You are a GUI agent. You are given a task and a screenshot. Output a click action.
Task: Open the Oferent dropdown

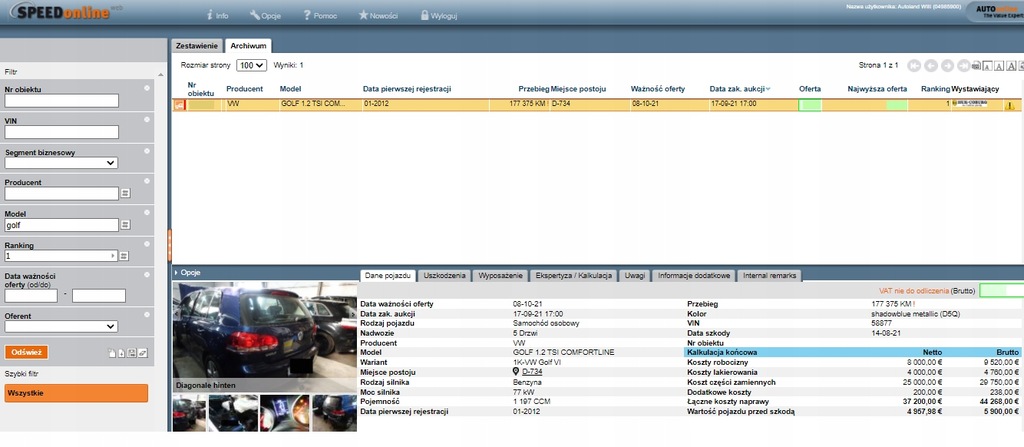tap(61, 326)
